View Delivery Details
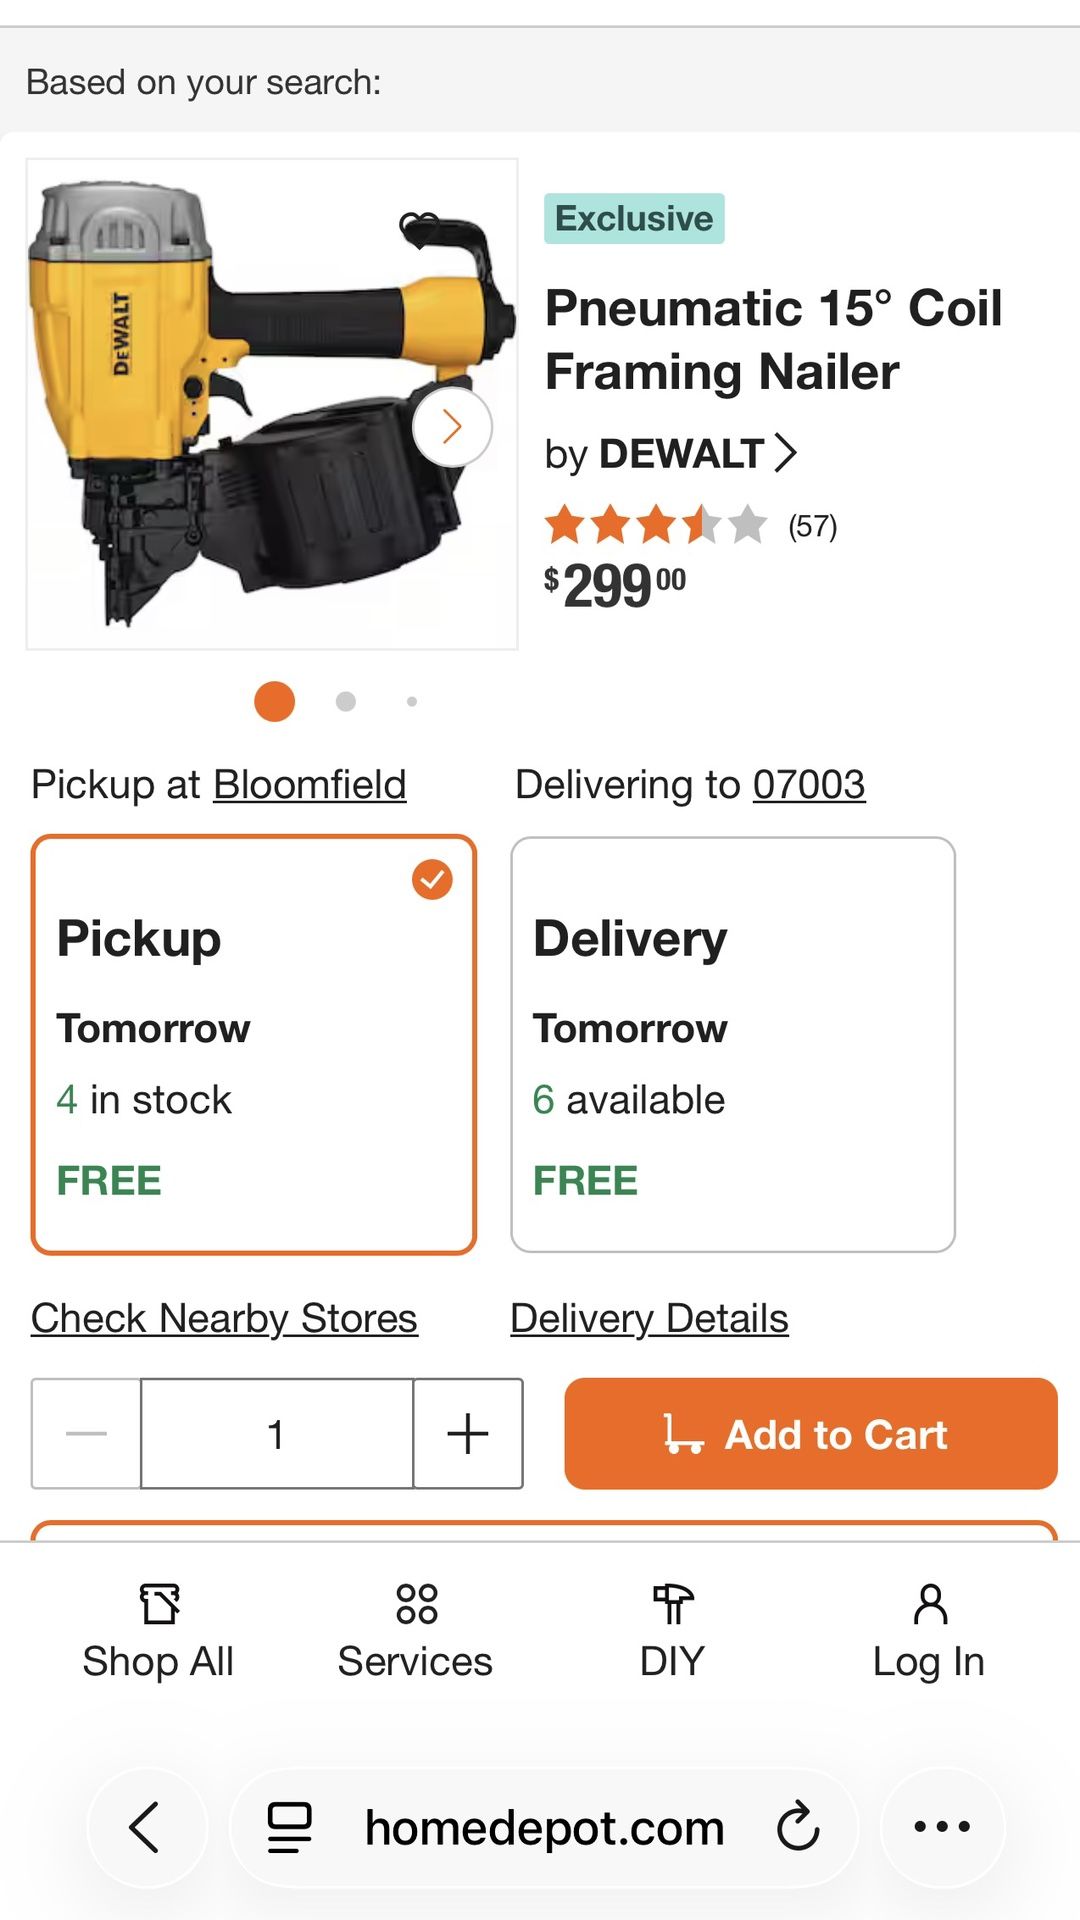This screenshot has height=1920, width=1080. [x=648, y=1317]
